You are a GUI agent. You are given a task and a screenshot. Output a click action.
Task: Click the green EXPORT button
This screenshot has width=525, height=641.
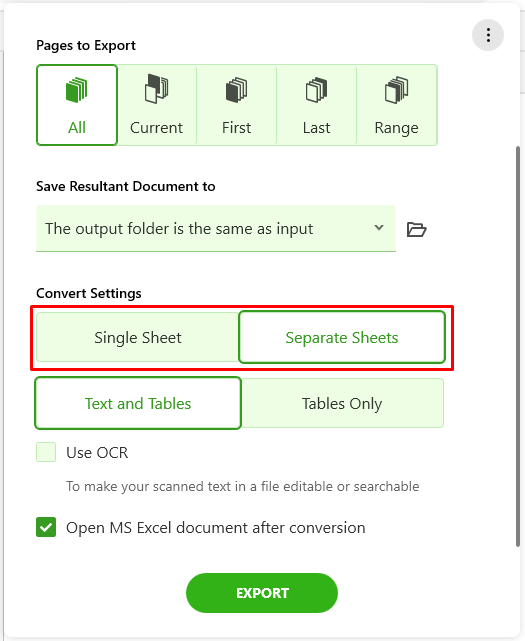262,593
